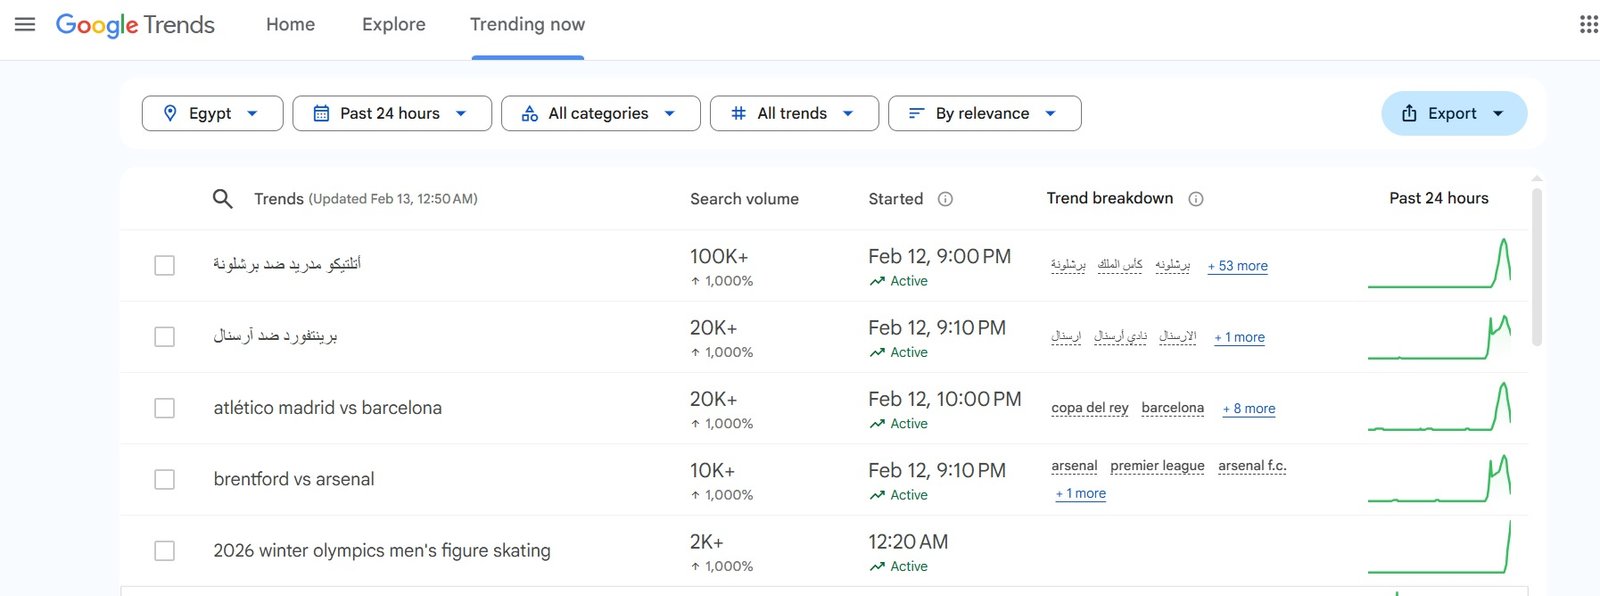Image resolution: width=1600 pixels, height=596 pixels.
Task: Open the Google apps grid
Action: pyautogui.click(x=1588, y=24)
